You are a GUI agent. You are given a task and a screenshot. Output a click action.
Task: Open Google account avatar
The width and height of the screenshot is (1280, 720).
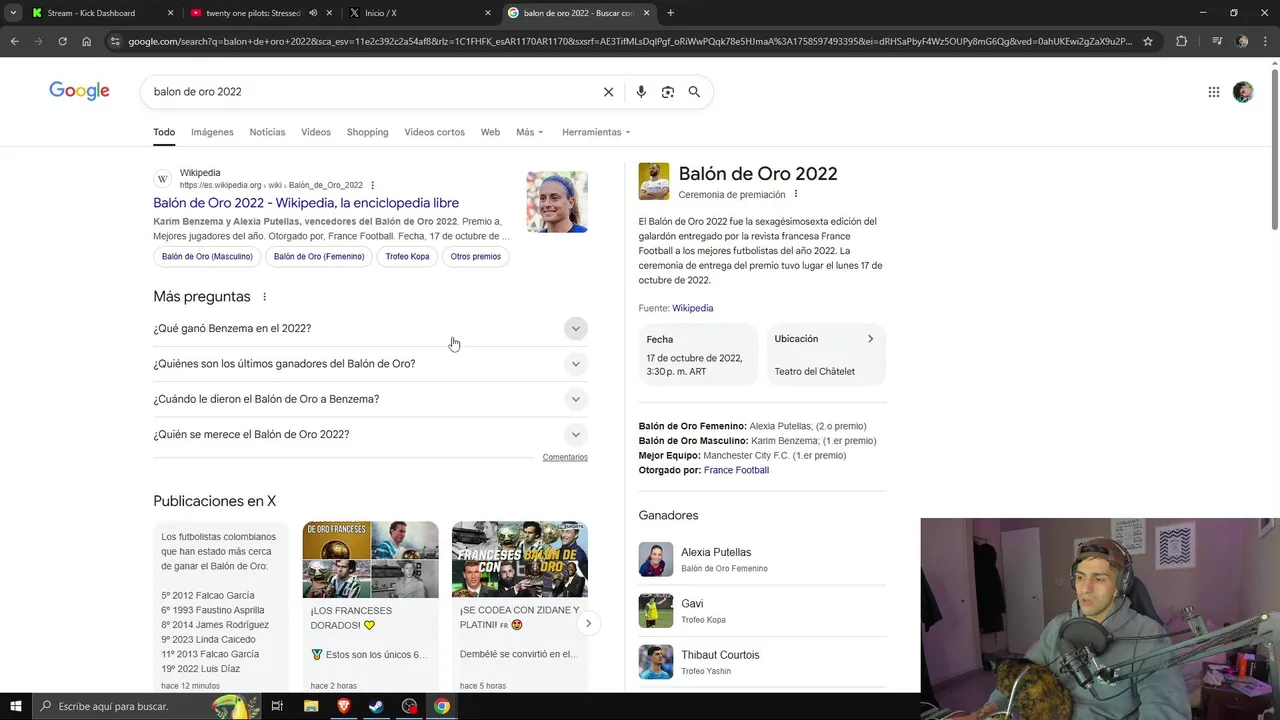[1243, 92]
